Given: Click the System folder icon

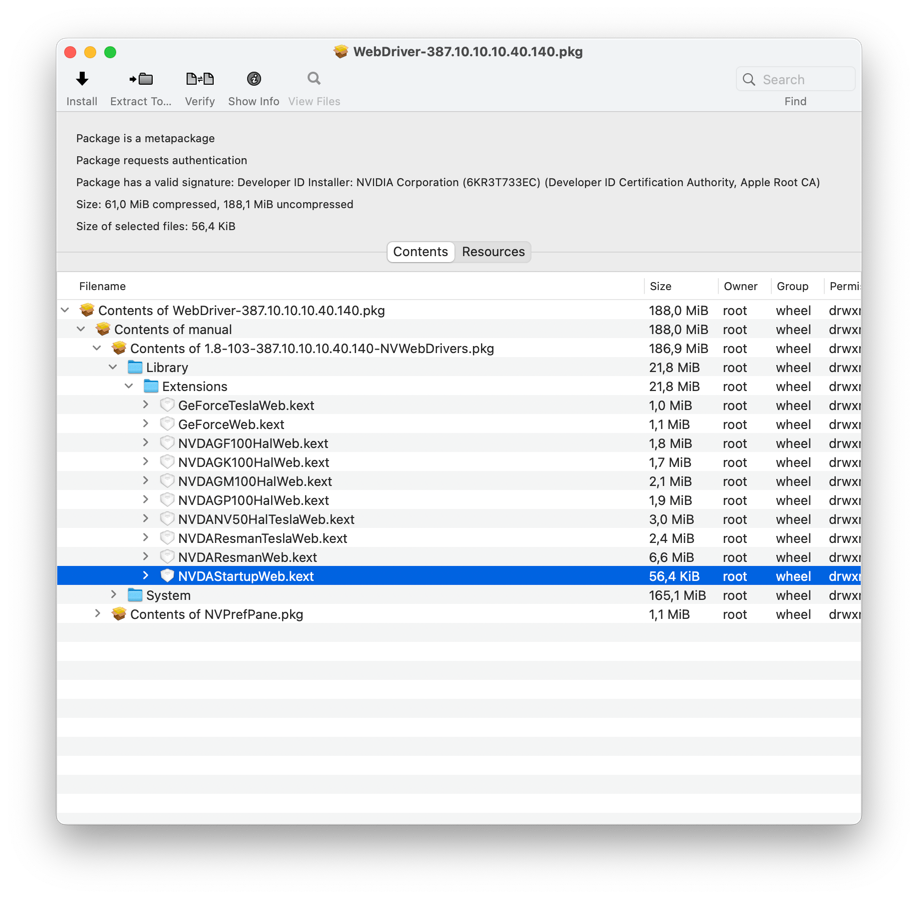Looking at the screenshot, I should point(135,595).
